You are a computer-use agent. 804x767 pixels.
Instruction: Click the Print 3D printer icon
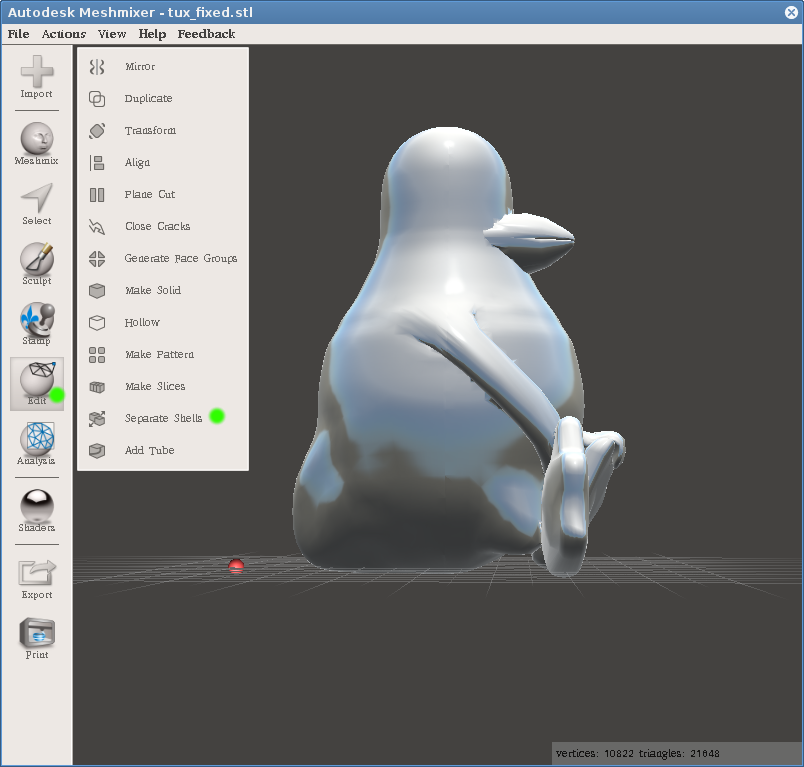[36, 633]
